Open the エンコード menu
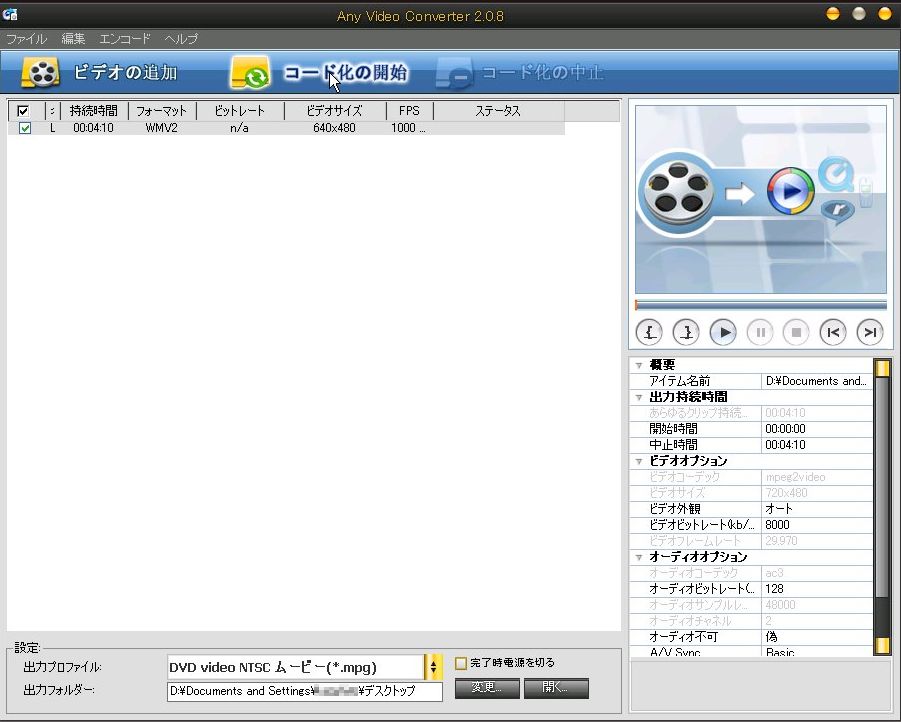The width and height of the screenshot is (901, 722). point(125,39)
